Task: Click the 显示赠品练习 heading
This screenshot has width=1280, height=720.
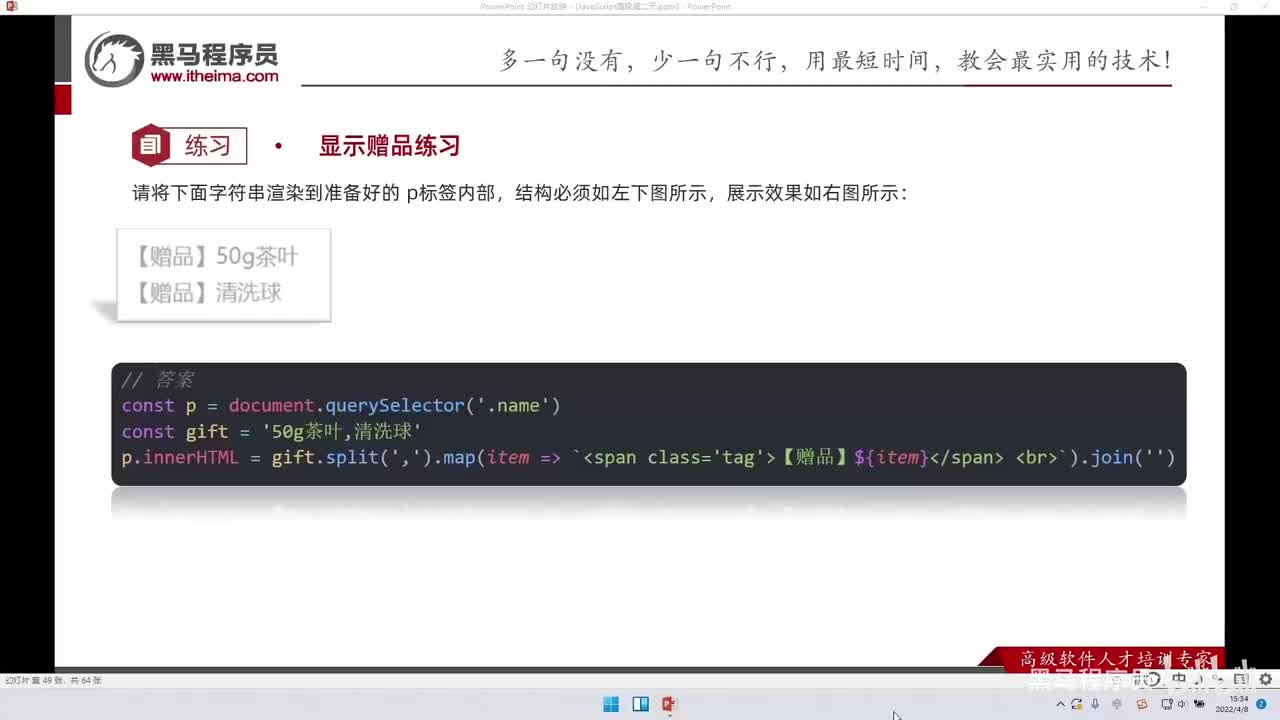Action: (389, 146)
